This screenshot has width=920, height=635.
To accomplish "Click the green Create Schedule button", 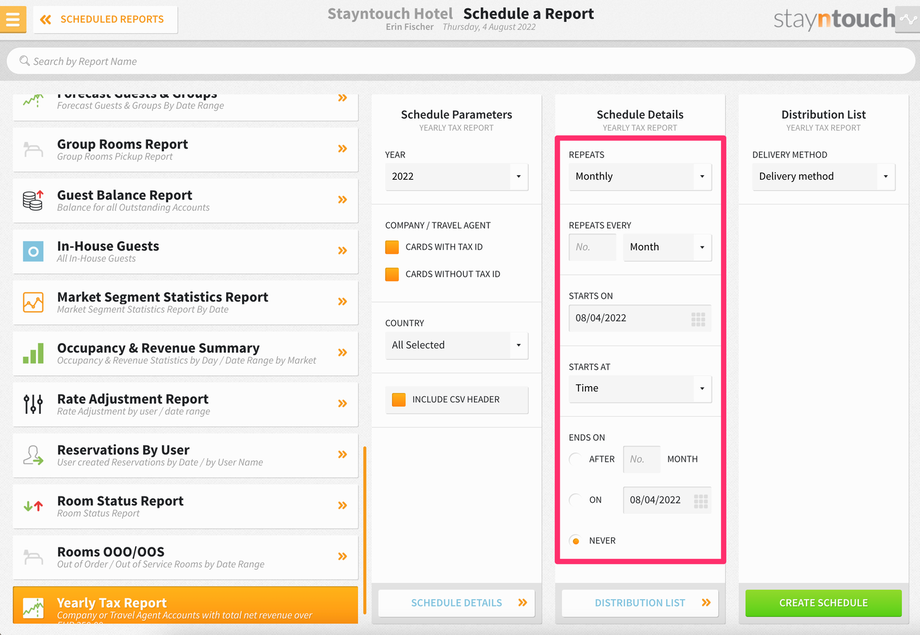I will coord(823,603).
